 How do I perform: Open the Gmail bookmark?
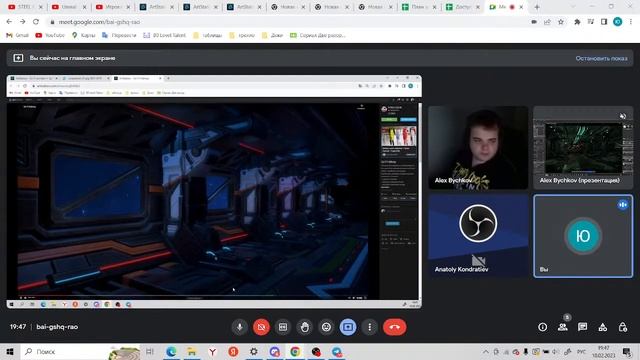point(17,36)
